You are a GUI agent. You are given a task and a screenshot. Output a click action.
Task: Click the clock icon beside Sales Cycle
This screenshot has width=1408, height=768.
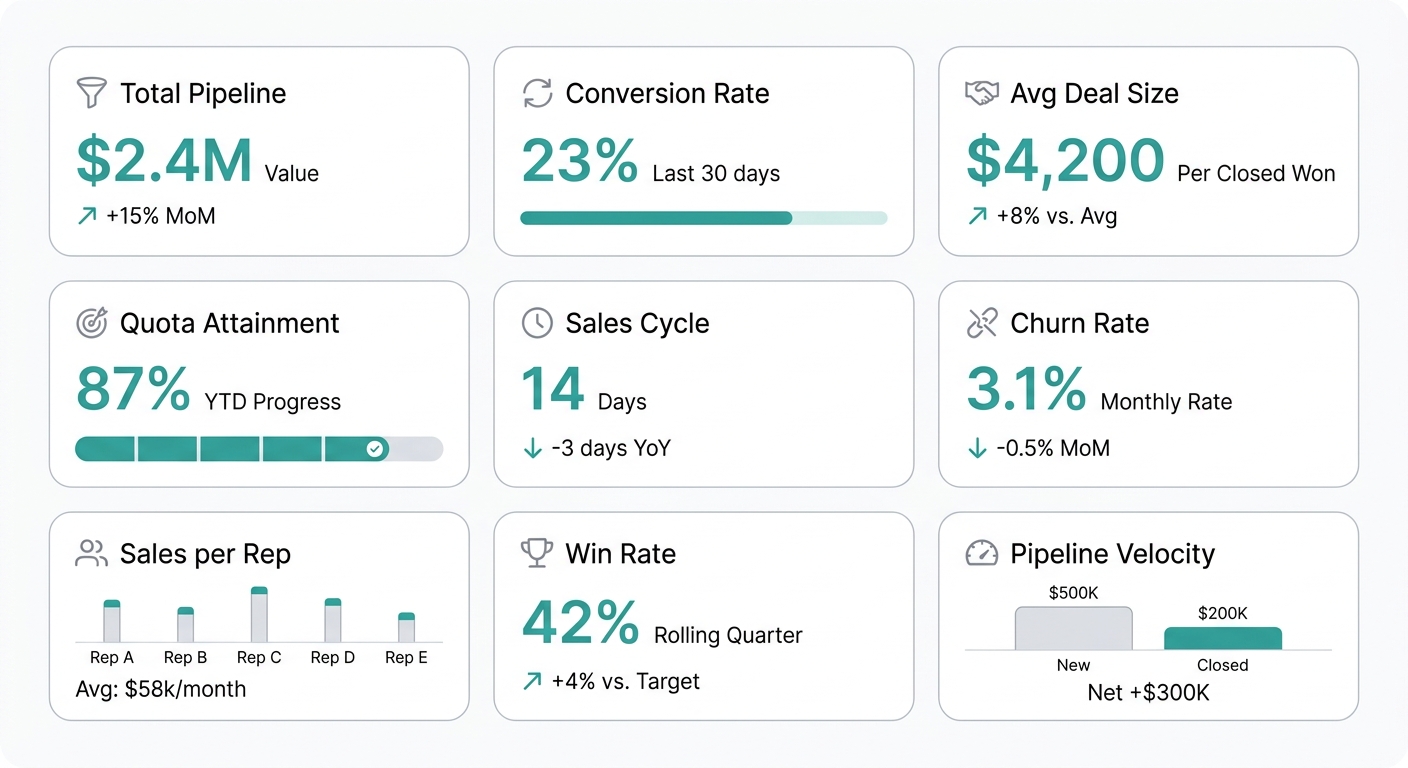pos(537,323)
